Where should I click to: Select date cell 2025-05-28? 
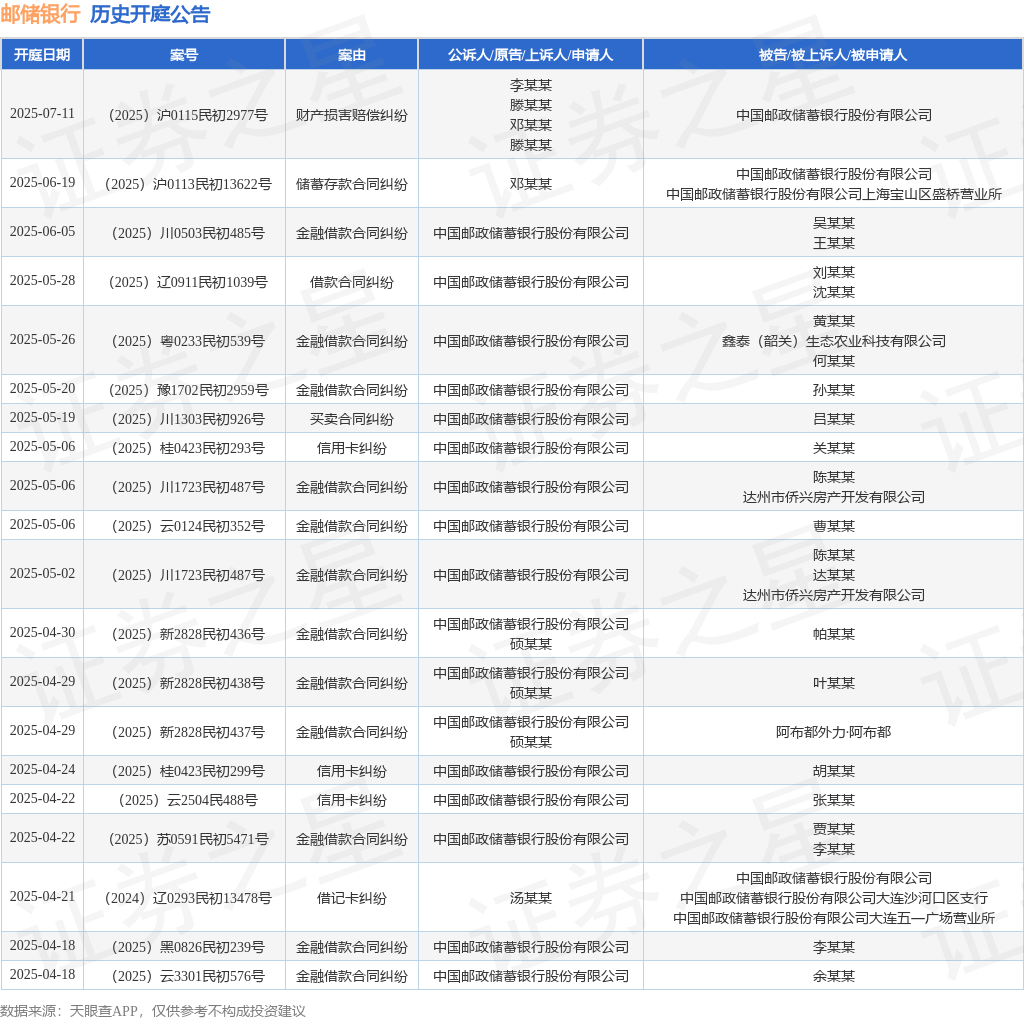tap(42, 280)
